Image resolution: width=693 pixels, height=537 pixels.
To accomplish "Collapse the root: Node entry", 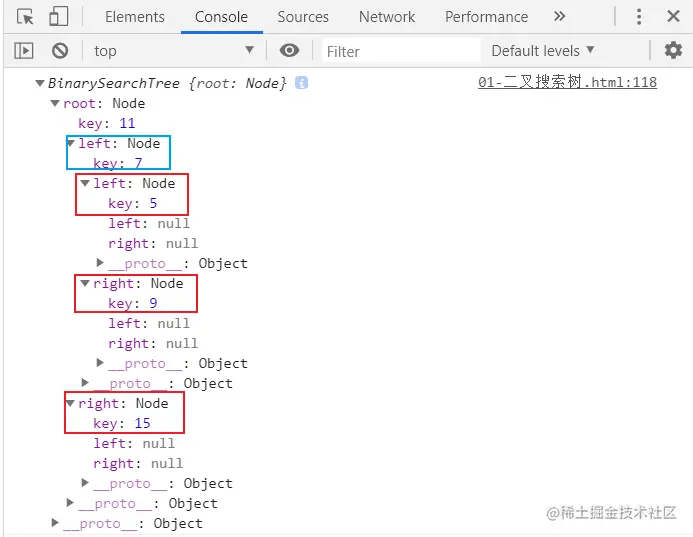I will point(55,103).
